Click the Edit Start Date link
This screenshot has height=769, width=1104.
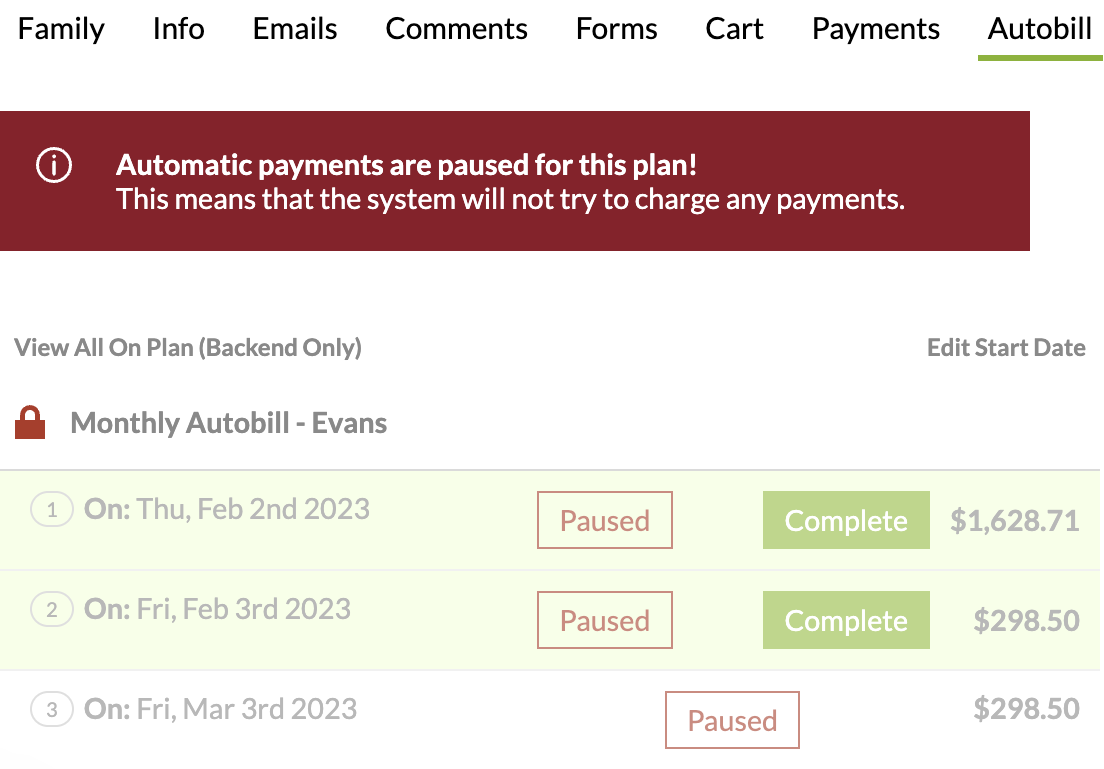(1006, 348)
